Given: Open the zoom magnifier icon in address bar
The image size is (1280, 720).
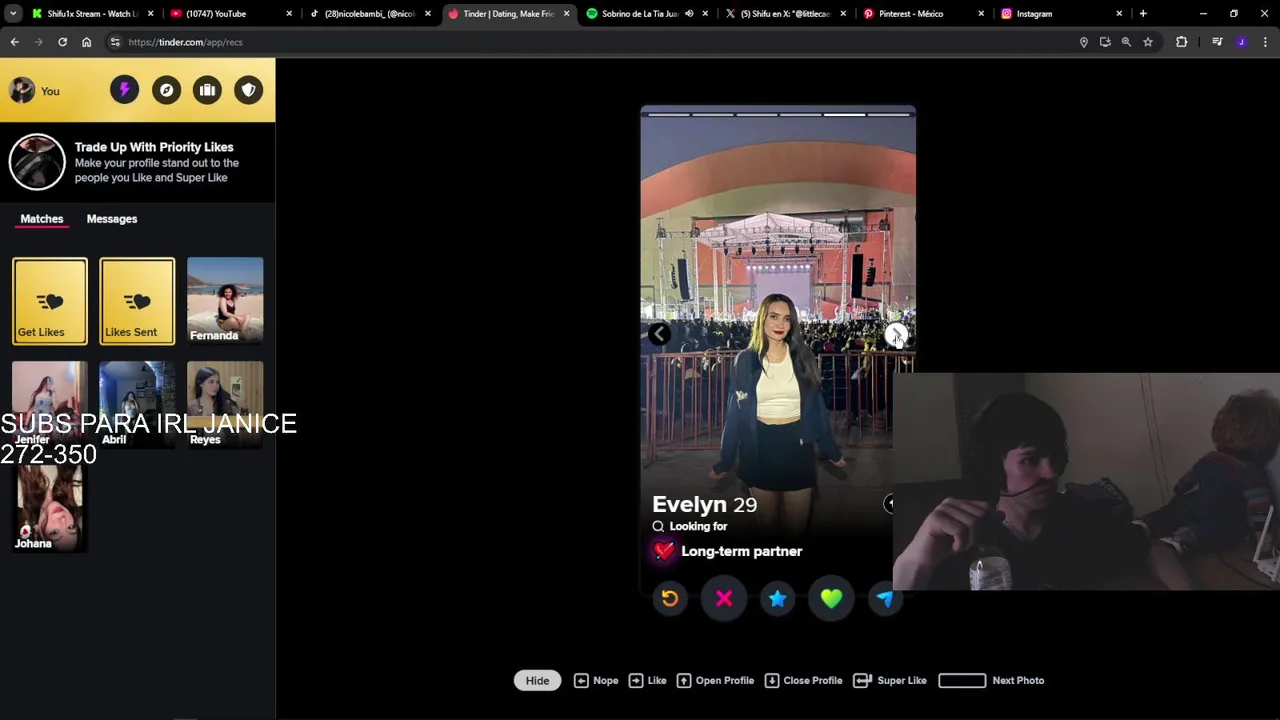Looking at the screenshot, I should (x=1126, y=42).
